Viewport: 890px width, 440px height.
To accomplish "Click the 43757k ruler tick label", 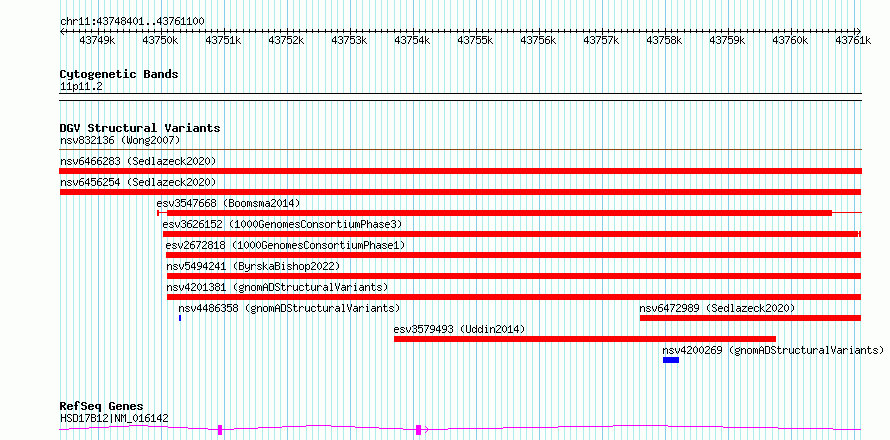I will tap(601, 40).
